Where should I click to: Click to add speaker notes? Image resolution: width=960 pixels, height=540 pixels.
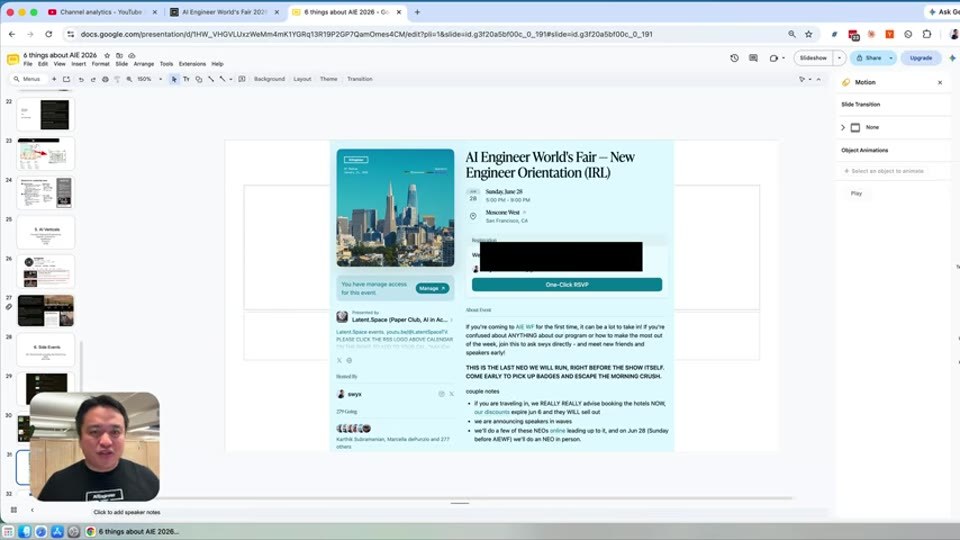pyautogui.click(x=127, y=512)
